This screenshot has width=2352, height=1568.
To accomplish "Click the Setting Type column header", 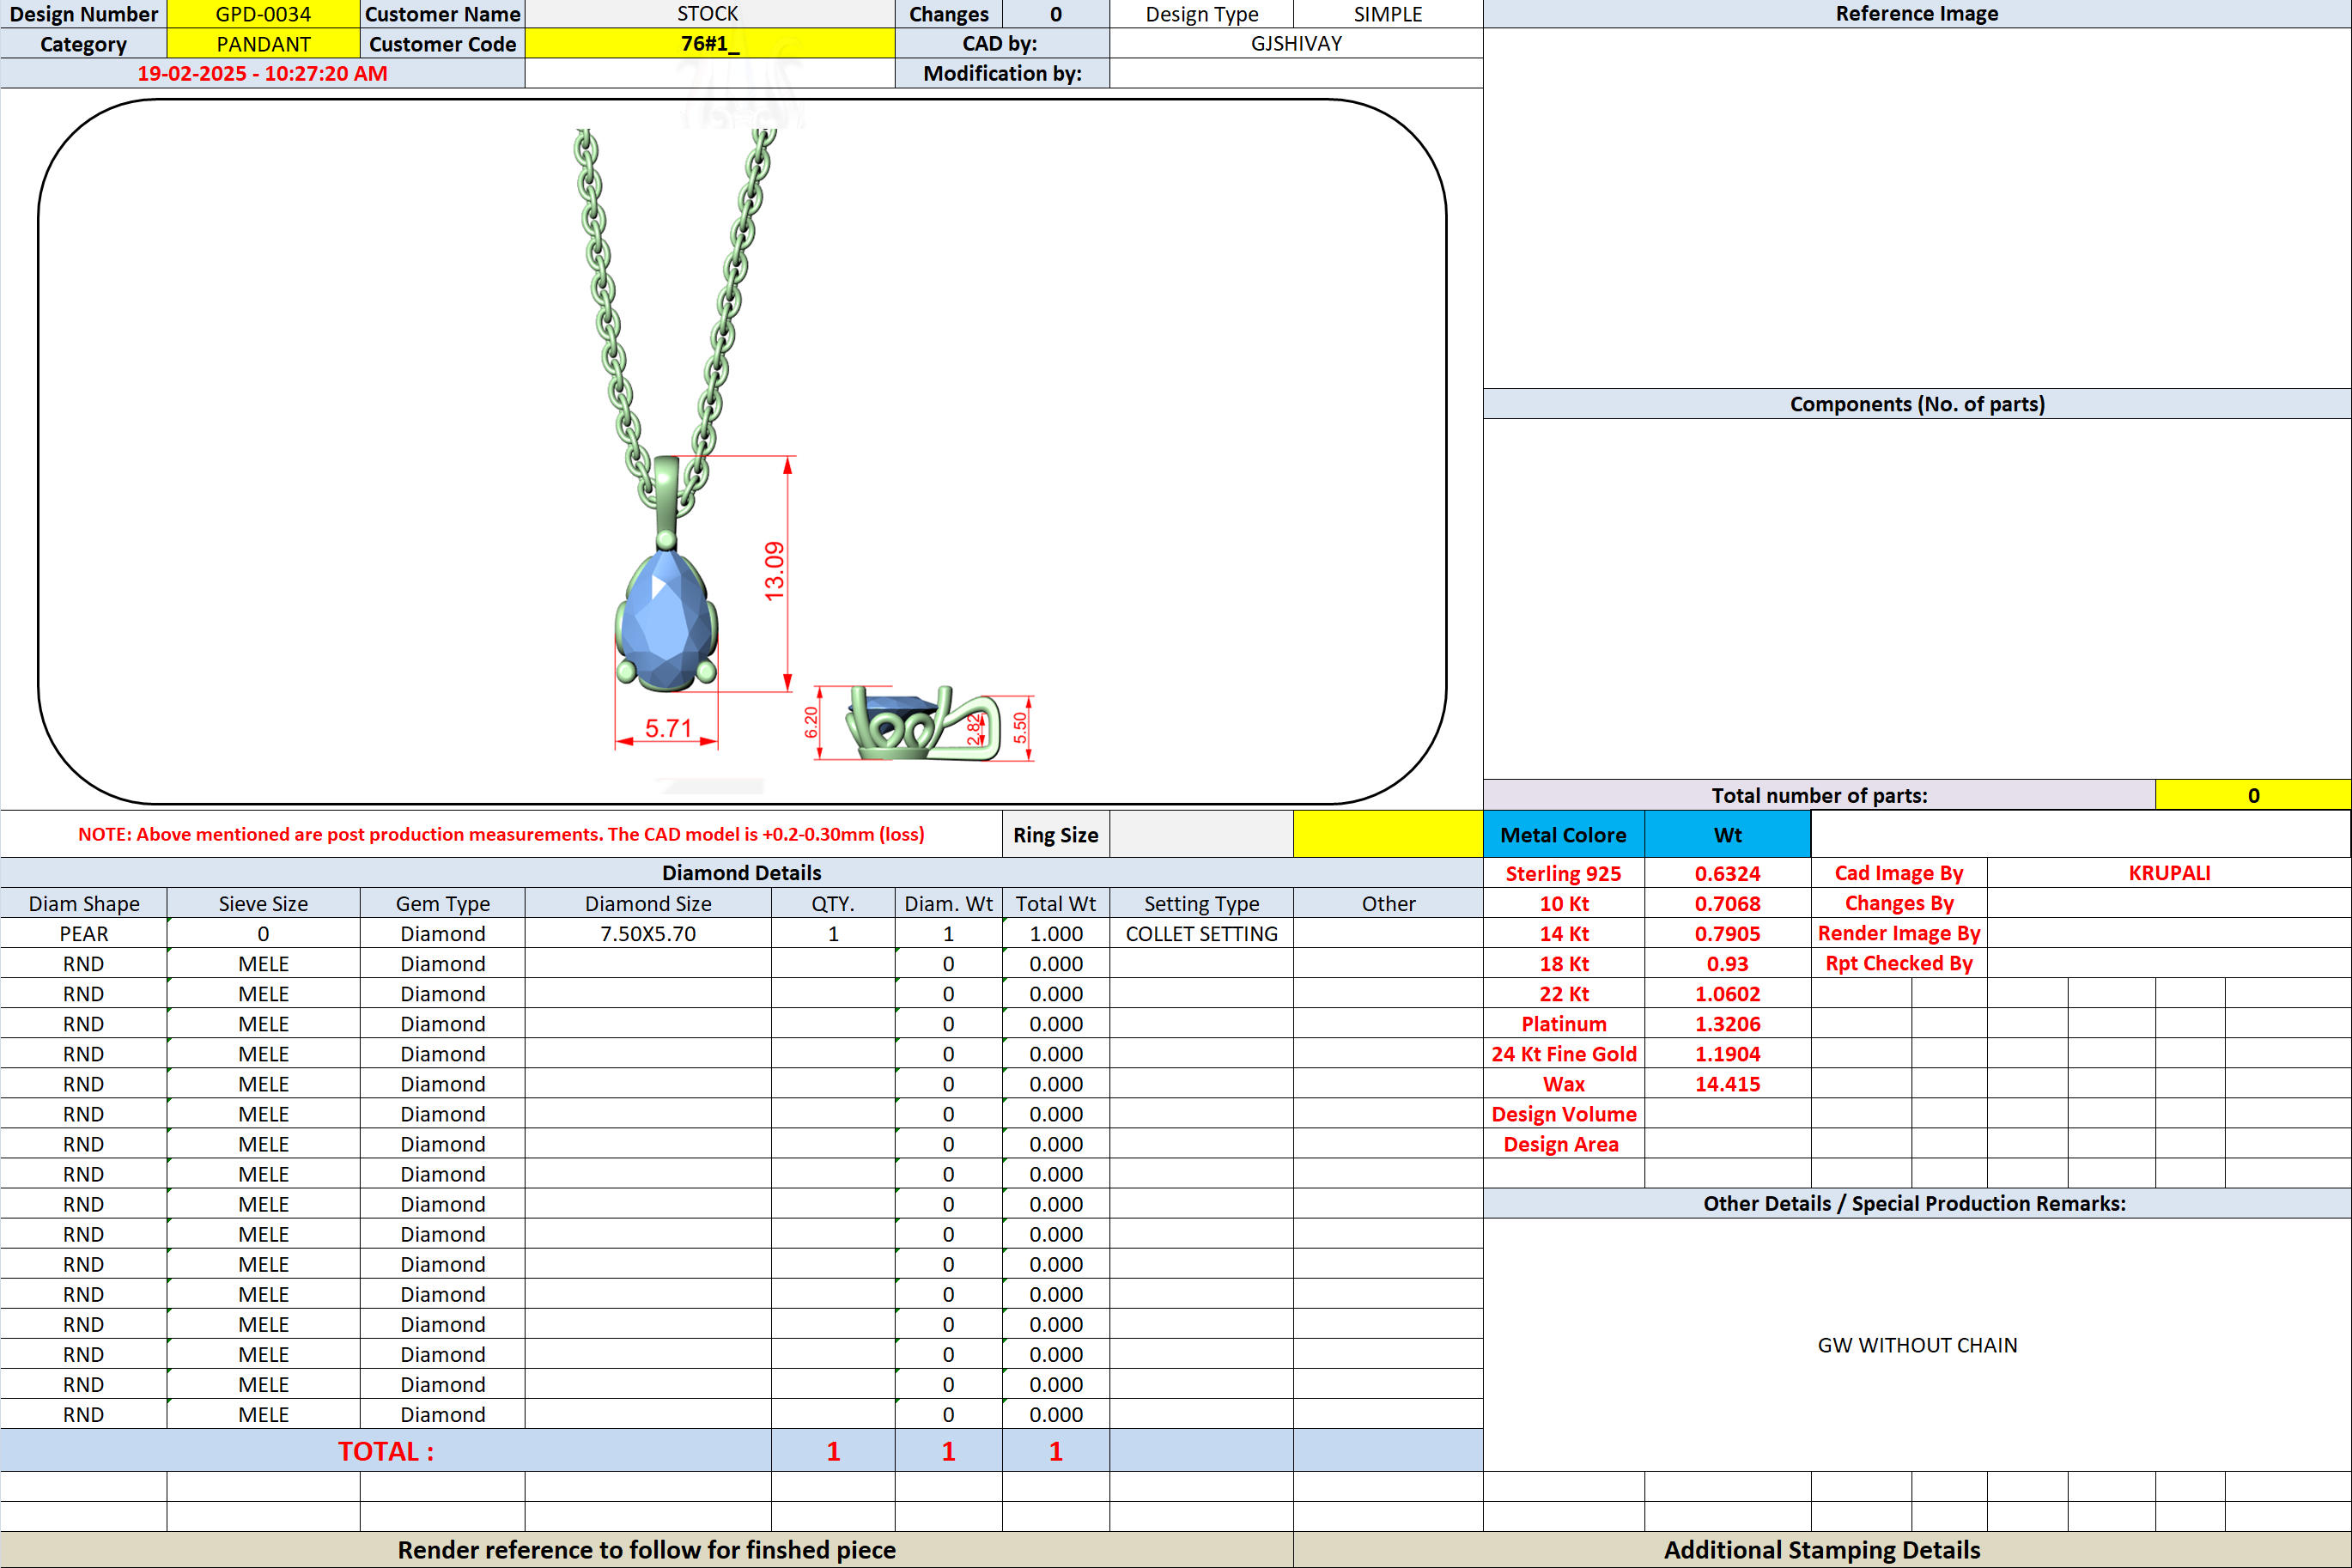I will point(1202,904).
